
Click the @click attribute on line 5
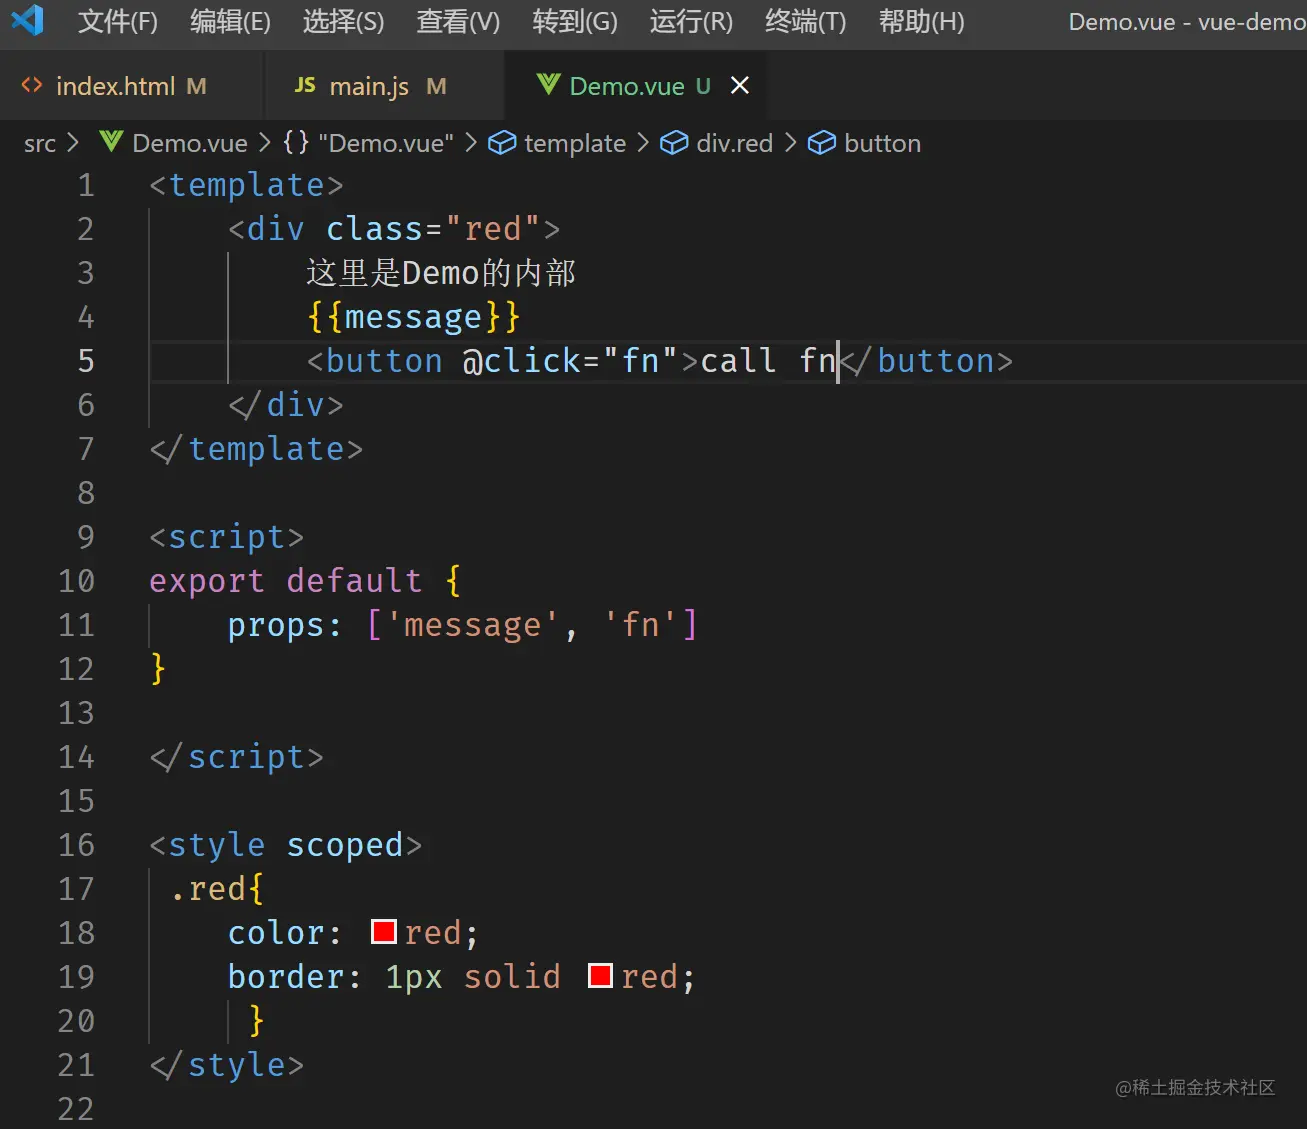point(521,361)
